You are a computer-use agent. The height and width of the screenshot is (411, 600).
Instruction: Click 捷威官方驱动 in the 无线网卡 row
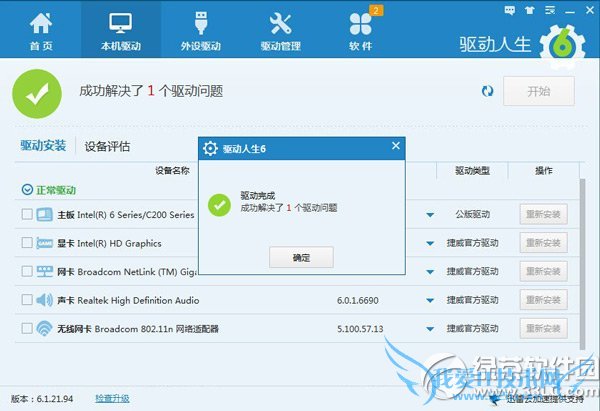[473, 328]
